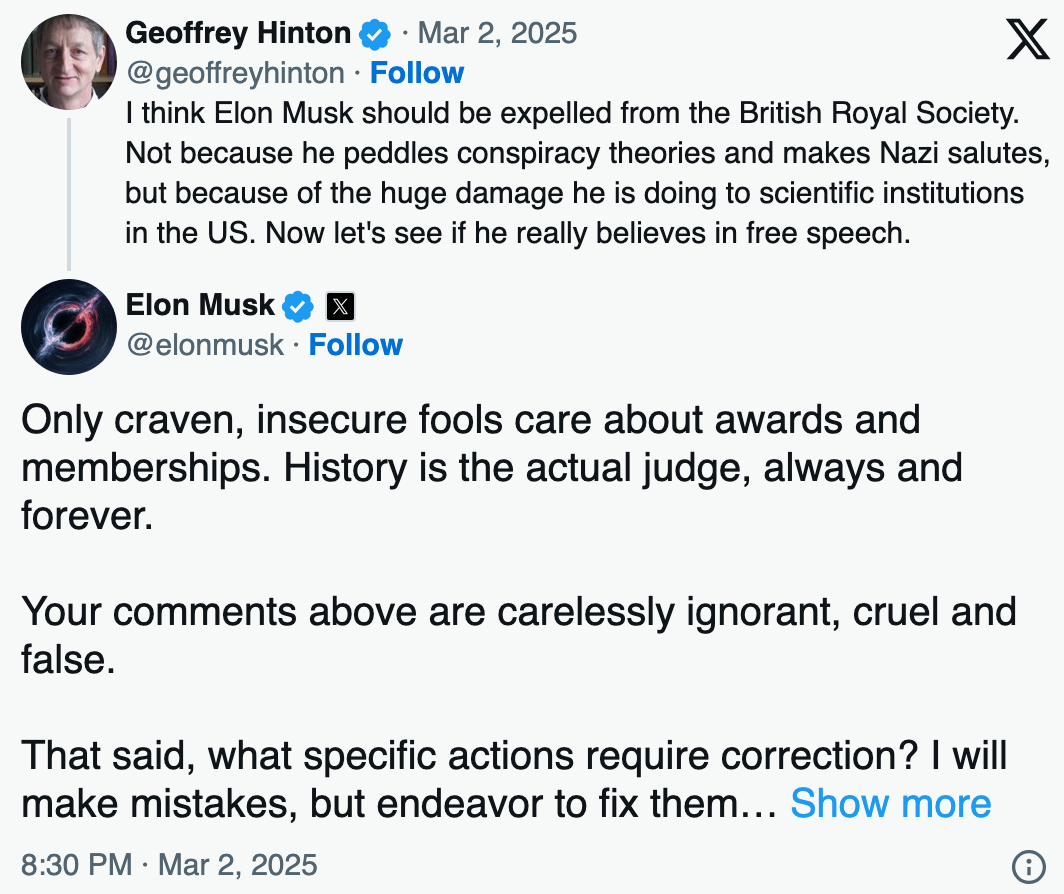The height and width of the screenshot is (894, 1064).
Task: Click the 'carelessly ignorant, cruel and false' paragraph
Action: pyautogui.click(x=519, y=635)
